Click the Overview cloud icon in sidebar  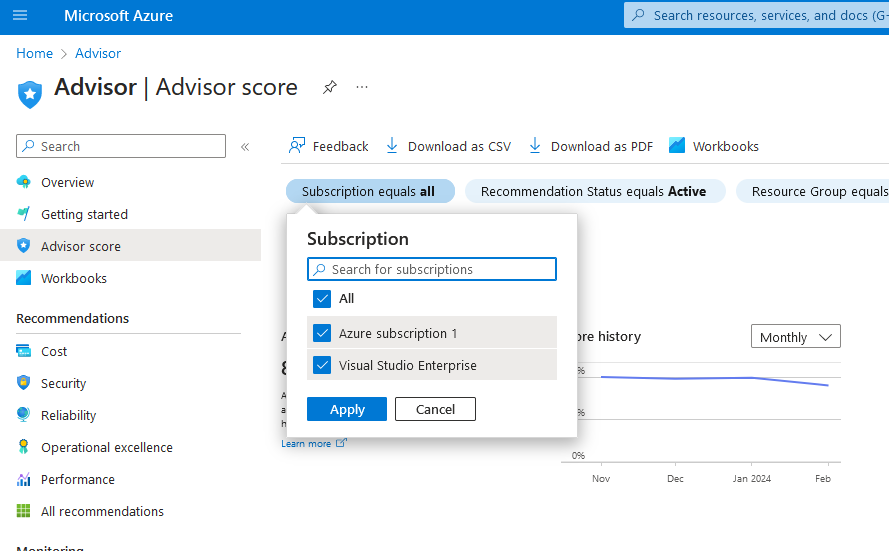23,182
